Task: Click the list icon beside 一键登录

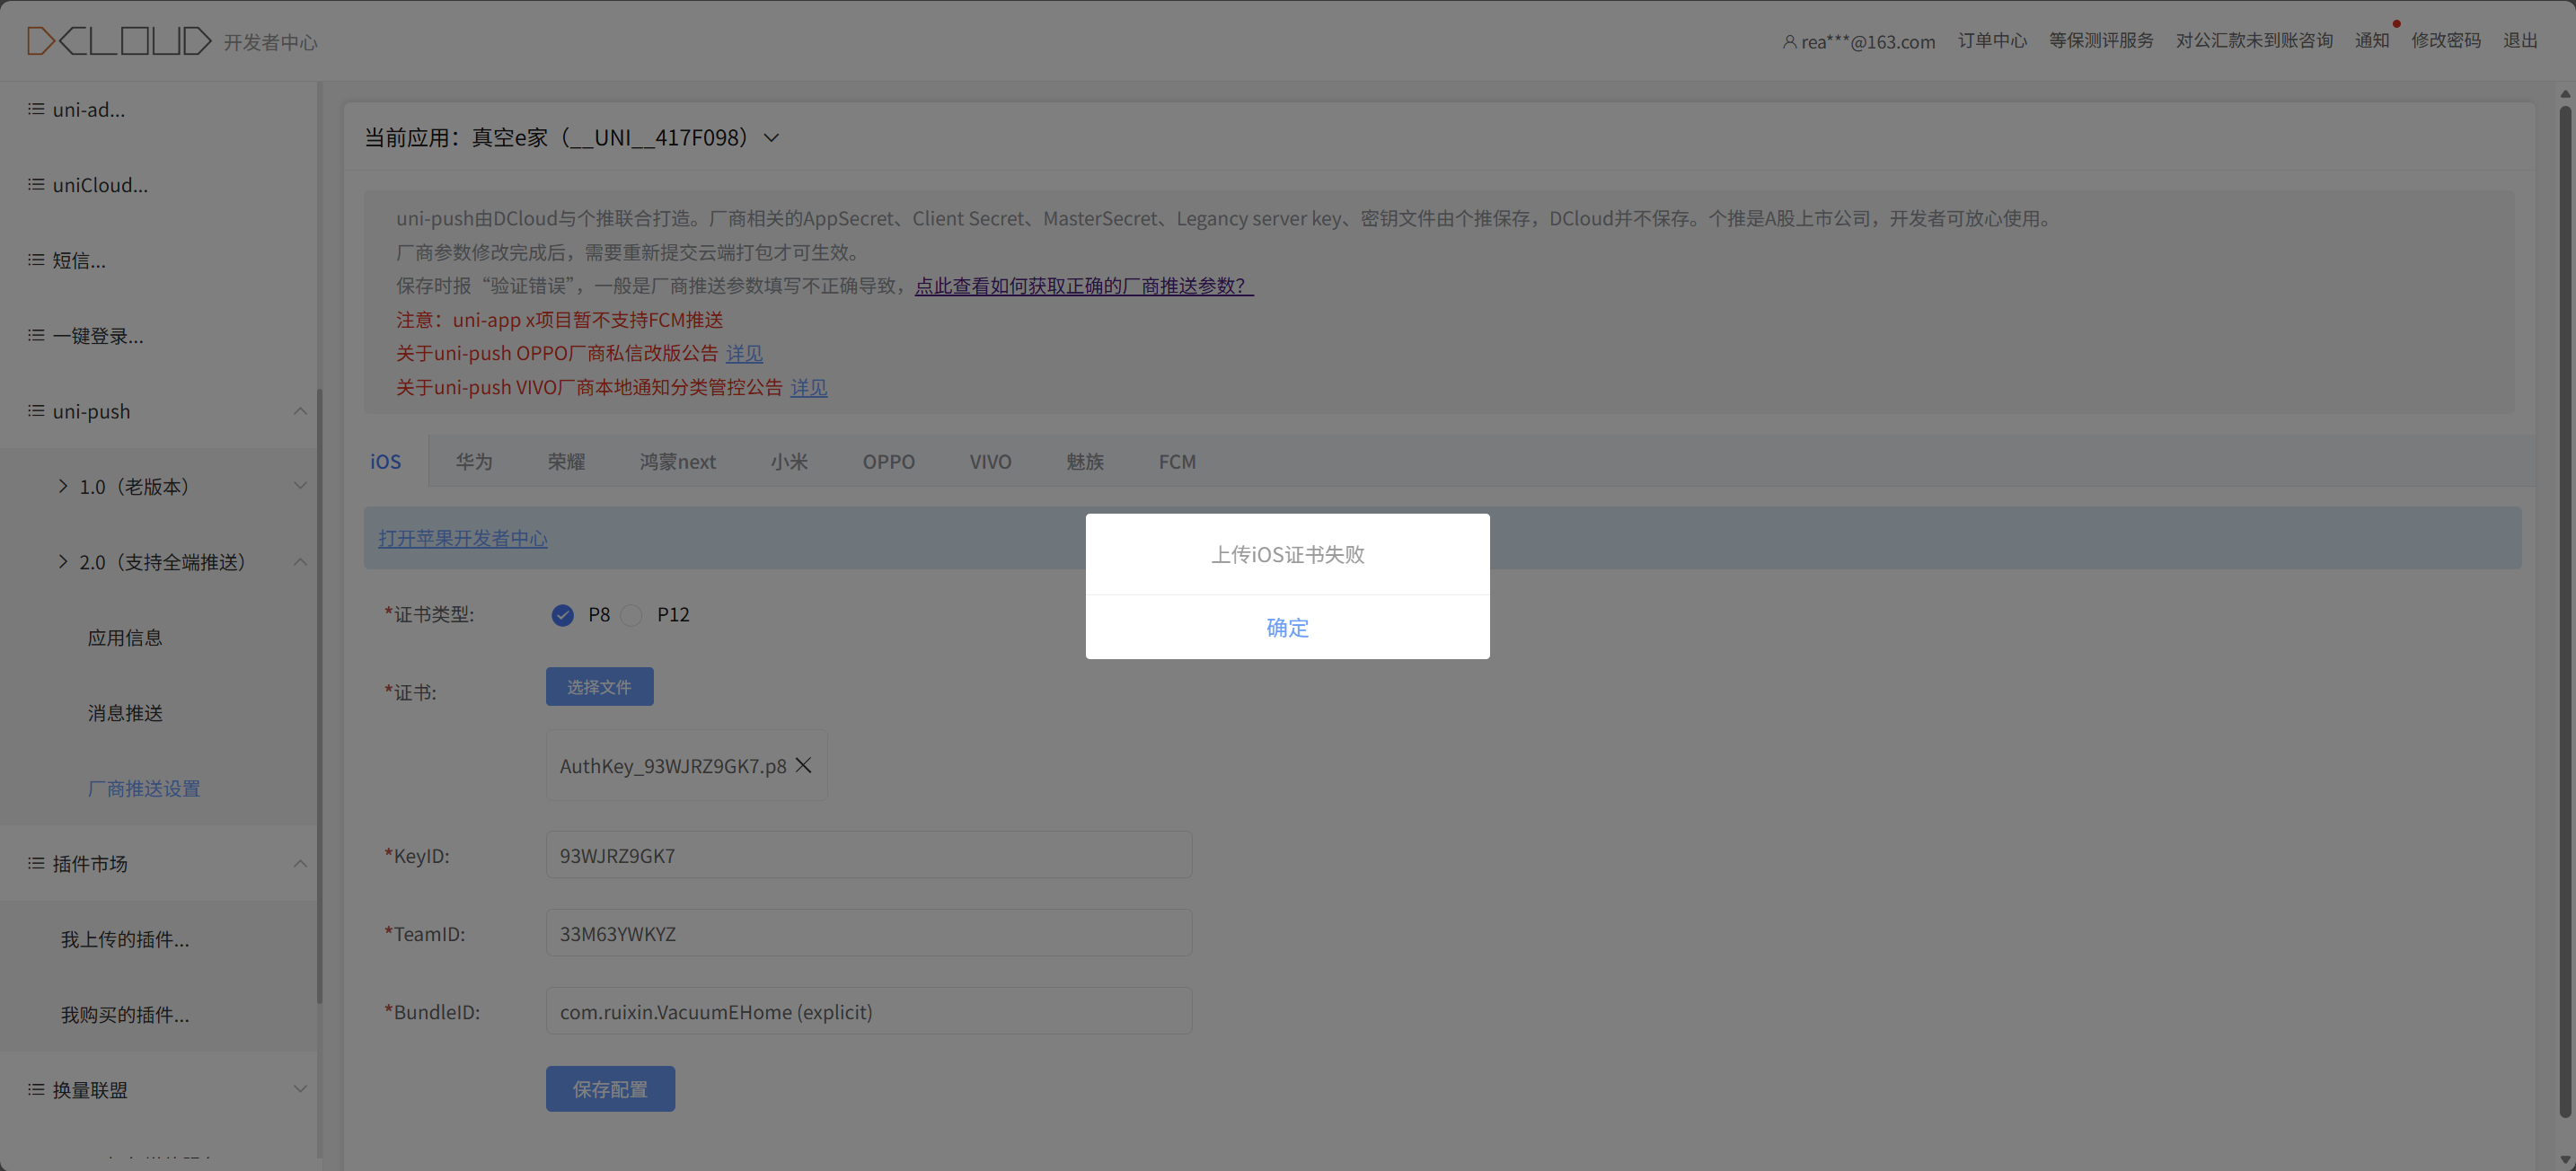Action: click(x=36, y=335)
